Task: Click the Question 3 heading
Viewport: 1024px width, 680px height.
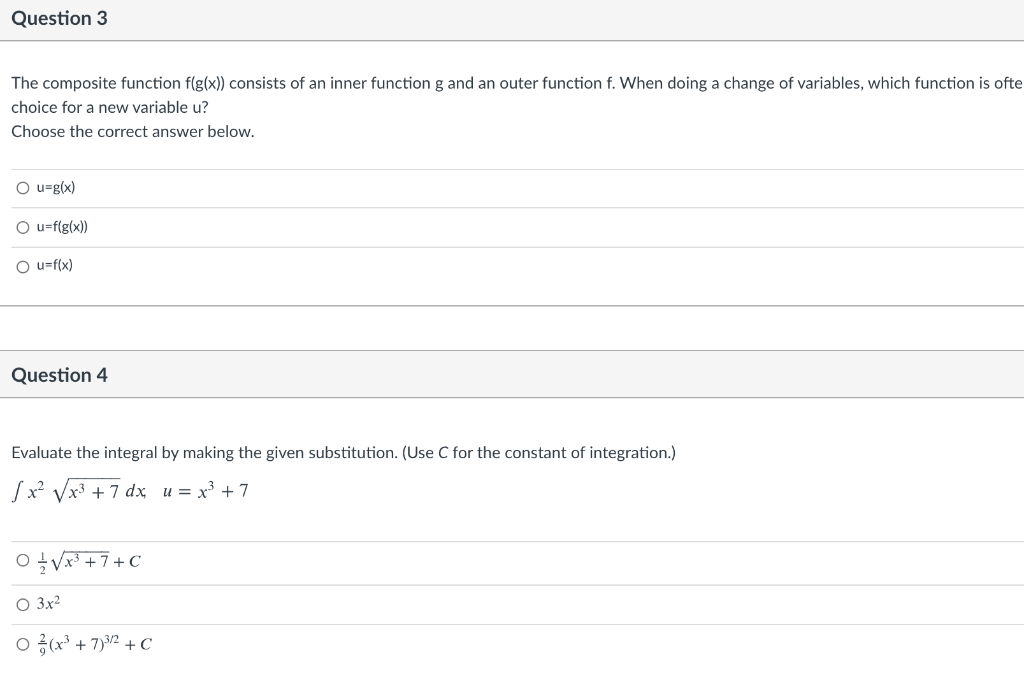Action: (60, 19)
